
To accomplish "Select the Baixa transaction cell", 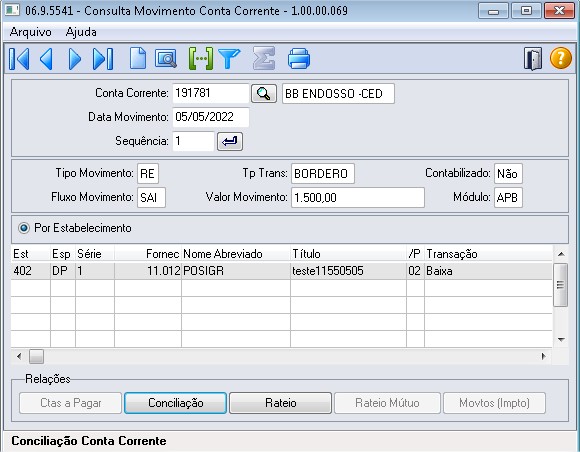I will [488, 271].
